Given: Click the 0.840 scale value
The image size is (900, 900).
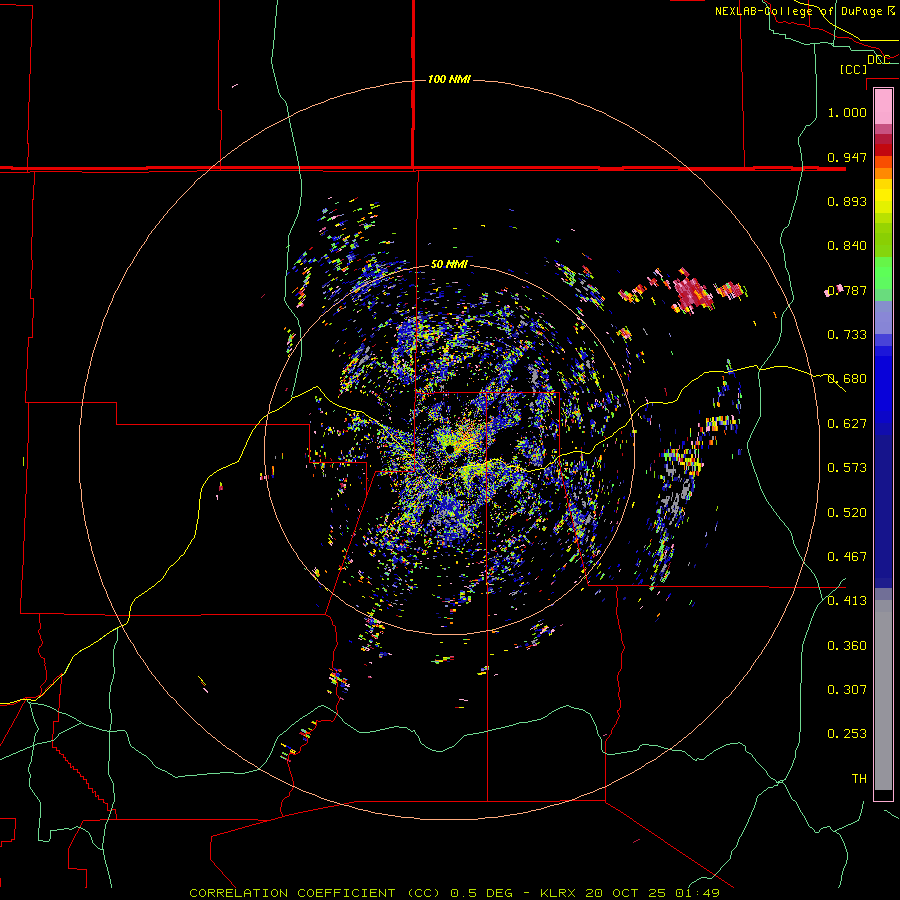Looking at the screenshot, I should pyautogui.click(x=847, y=245).
